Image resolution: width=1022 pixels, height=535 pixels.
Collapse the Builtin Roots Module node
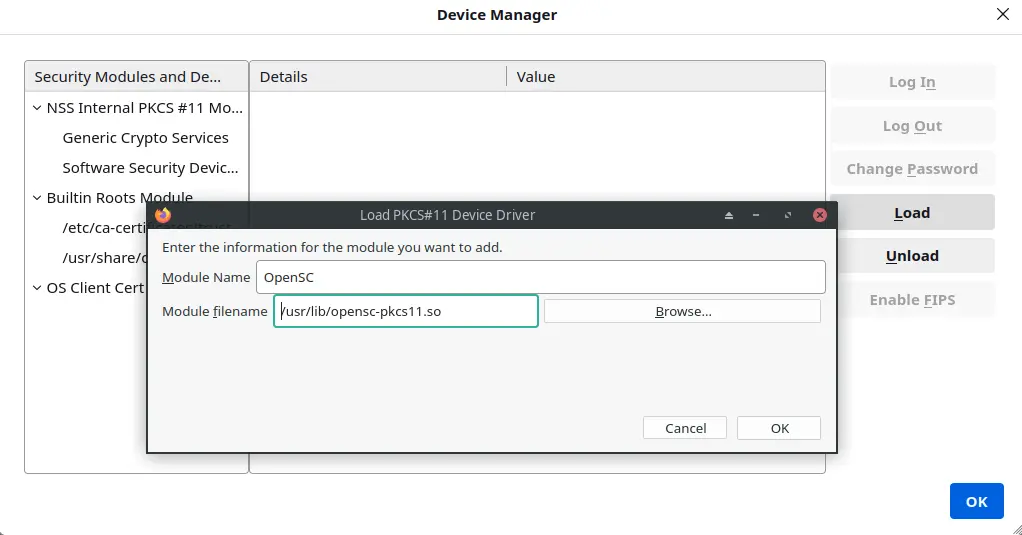point(37,198)
